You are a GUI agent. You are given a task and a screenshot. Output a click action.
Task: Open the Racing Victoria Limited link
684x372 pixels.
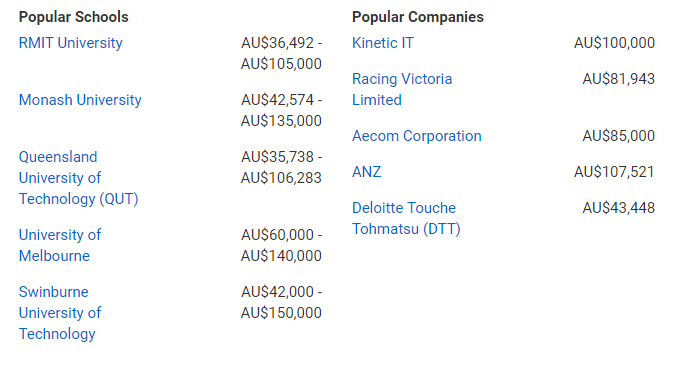tap(402, 89)
